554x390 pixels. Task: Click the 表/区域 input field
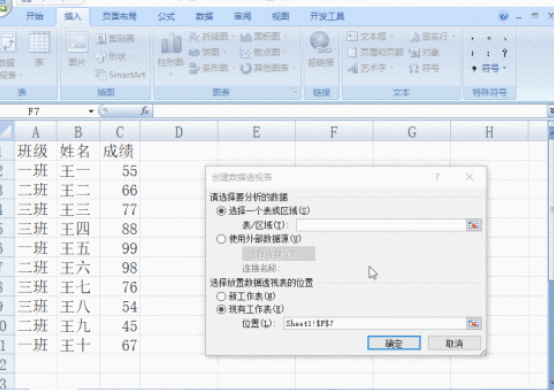pyautogui.click(x=381, y=225)
